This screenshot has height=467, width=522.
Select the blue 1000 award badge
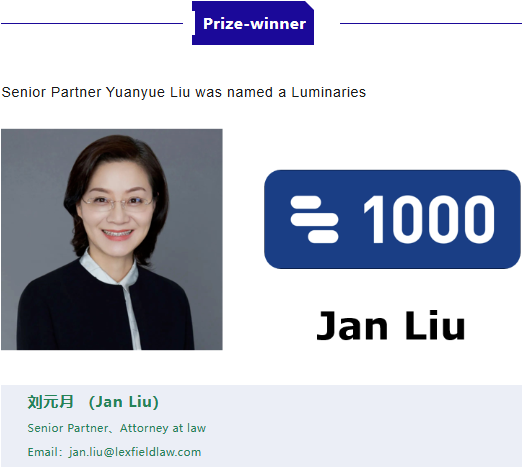tap(392, 219)
